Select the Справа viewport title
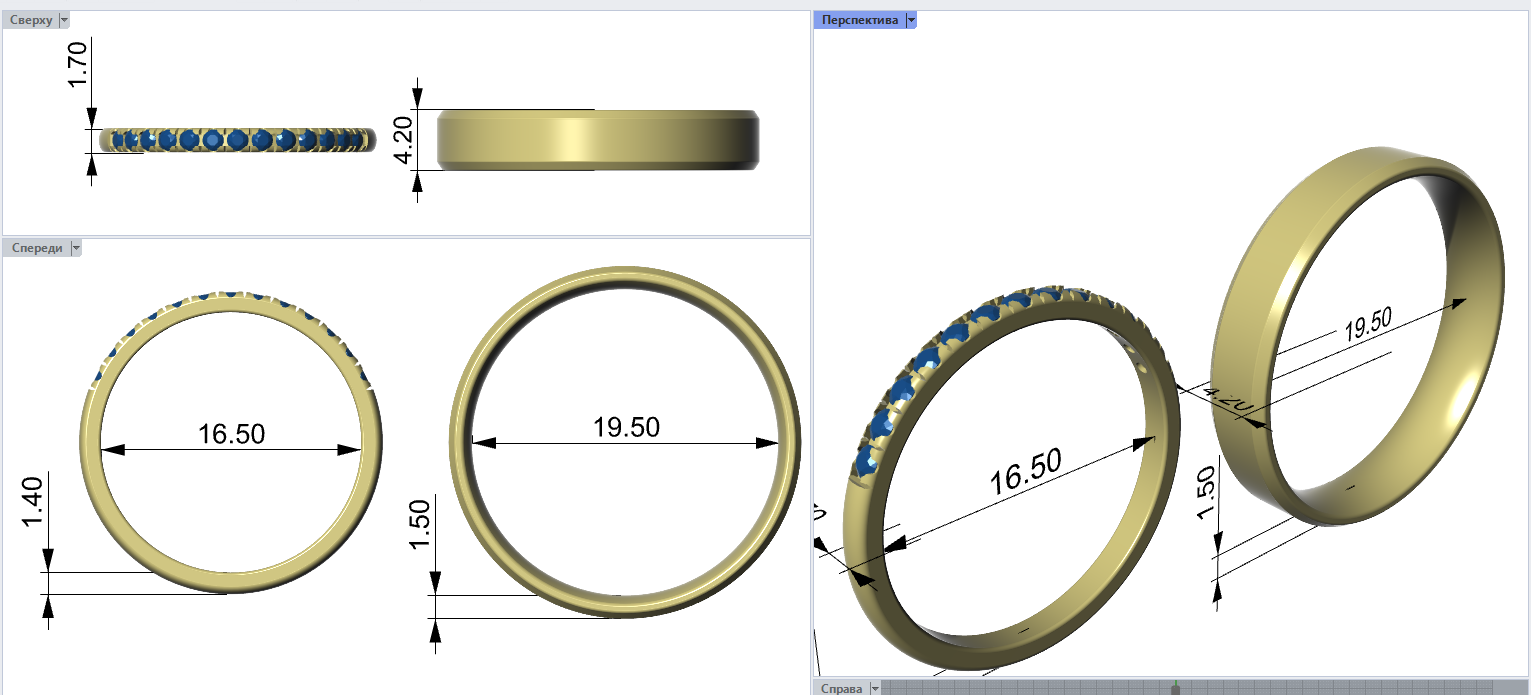 840,688
